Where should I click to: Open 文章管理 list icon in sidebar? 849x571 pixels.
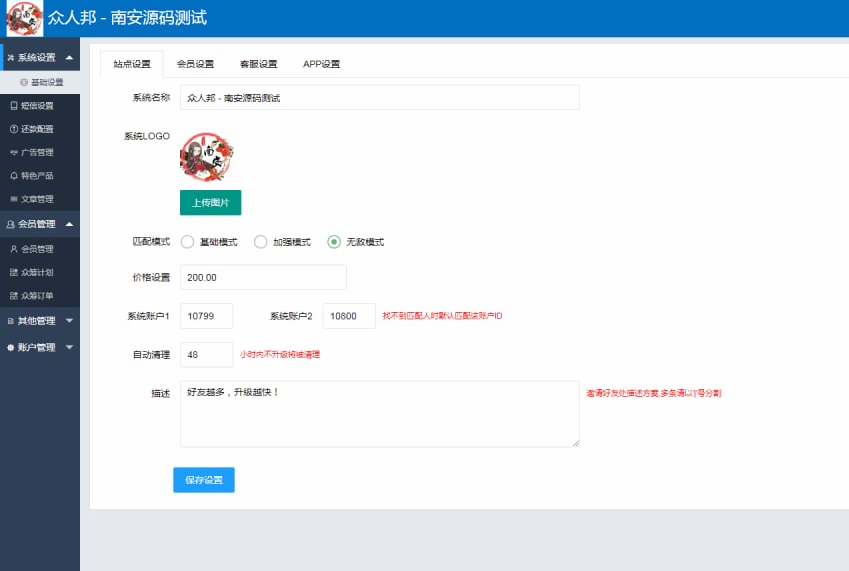coord(14,199)
